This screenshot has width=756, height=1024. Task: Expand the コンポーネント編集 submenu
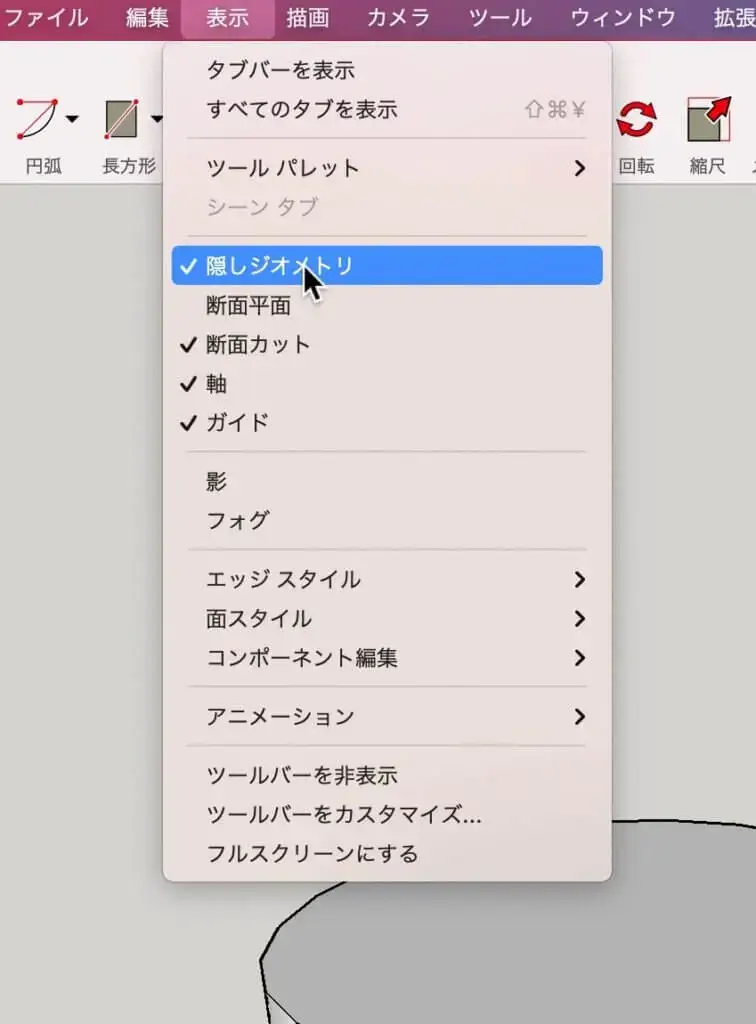pos(387,658)
